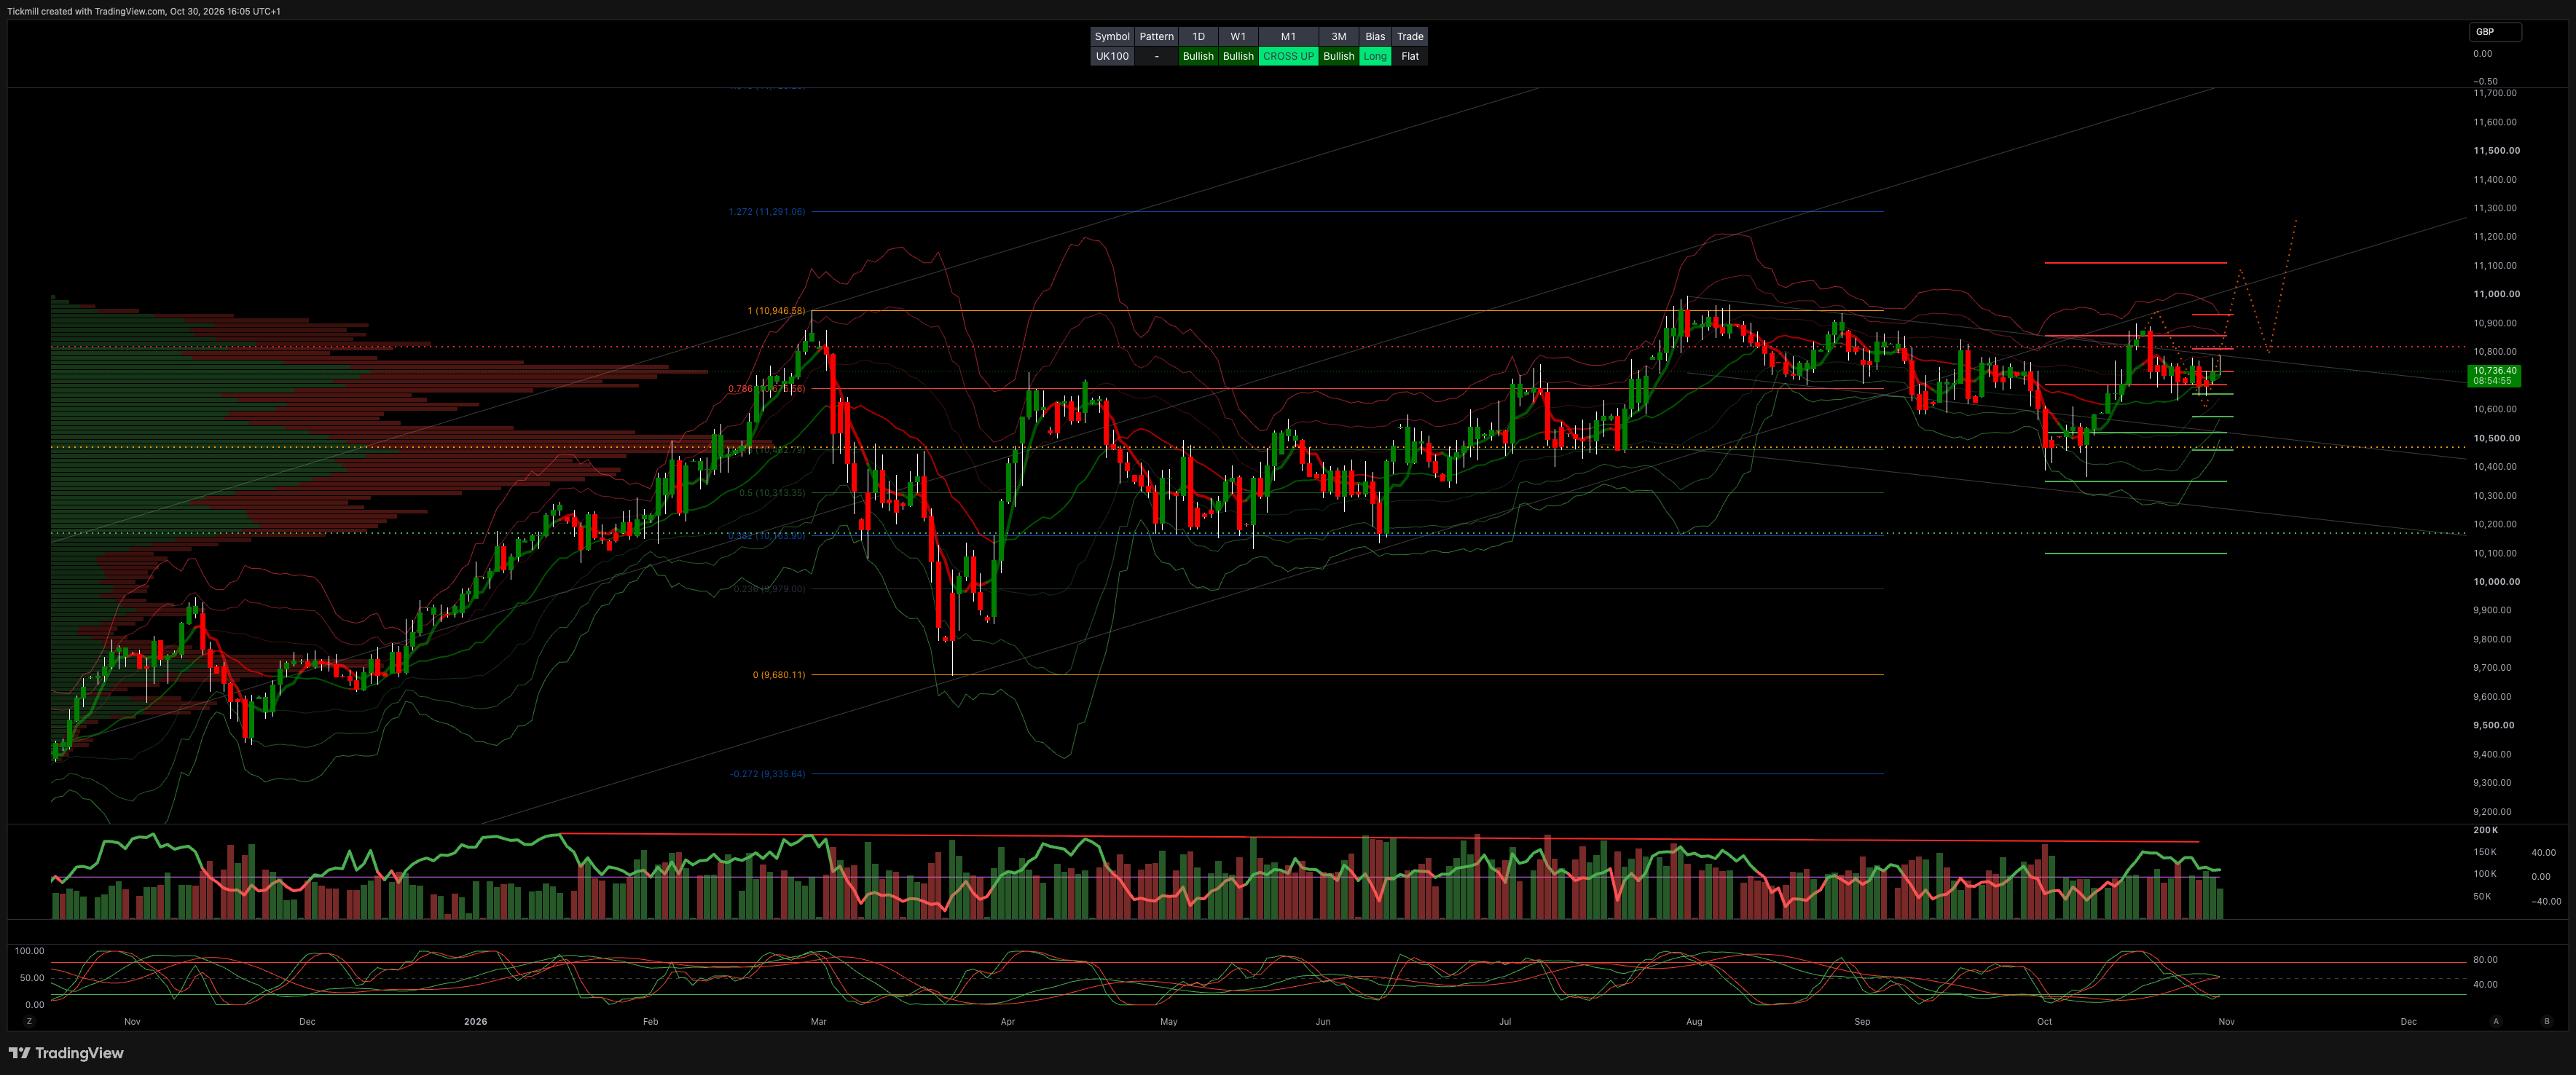Click the Bullish cell under W1
Image resolution: width=2576 pixels, height=1075 pixels.
[x=1238, y=56]
